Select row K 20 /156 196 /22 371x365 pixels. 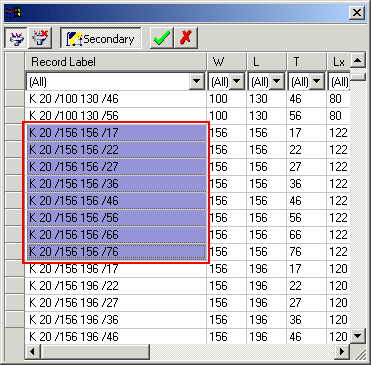tap(115, 286)
